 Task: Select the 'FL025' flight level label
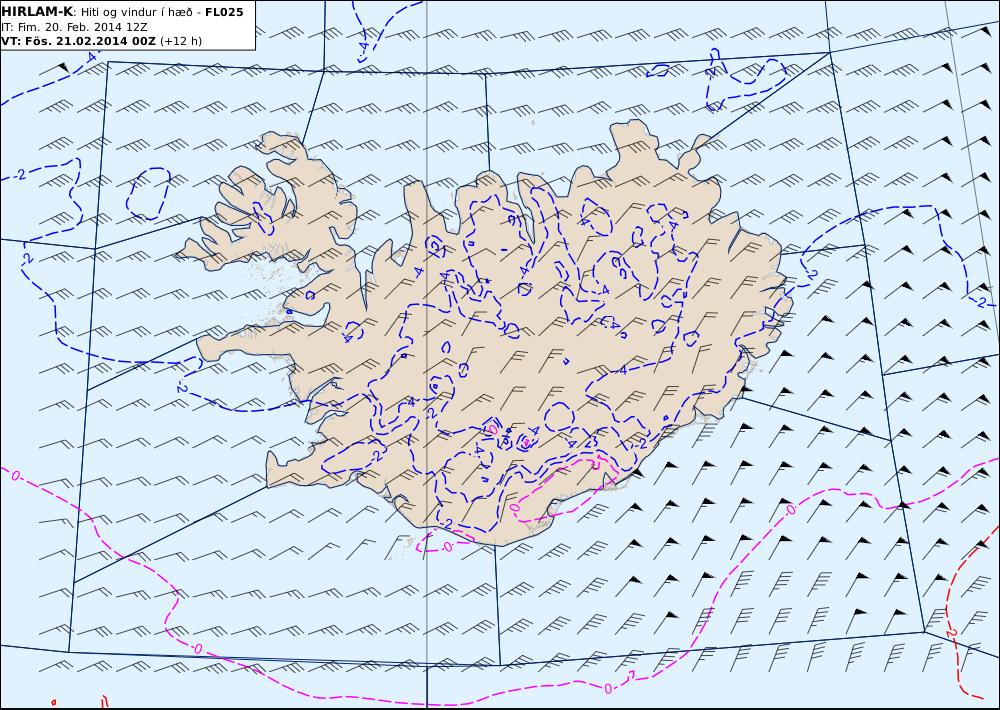(224, 11)
